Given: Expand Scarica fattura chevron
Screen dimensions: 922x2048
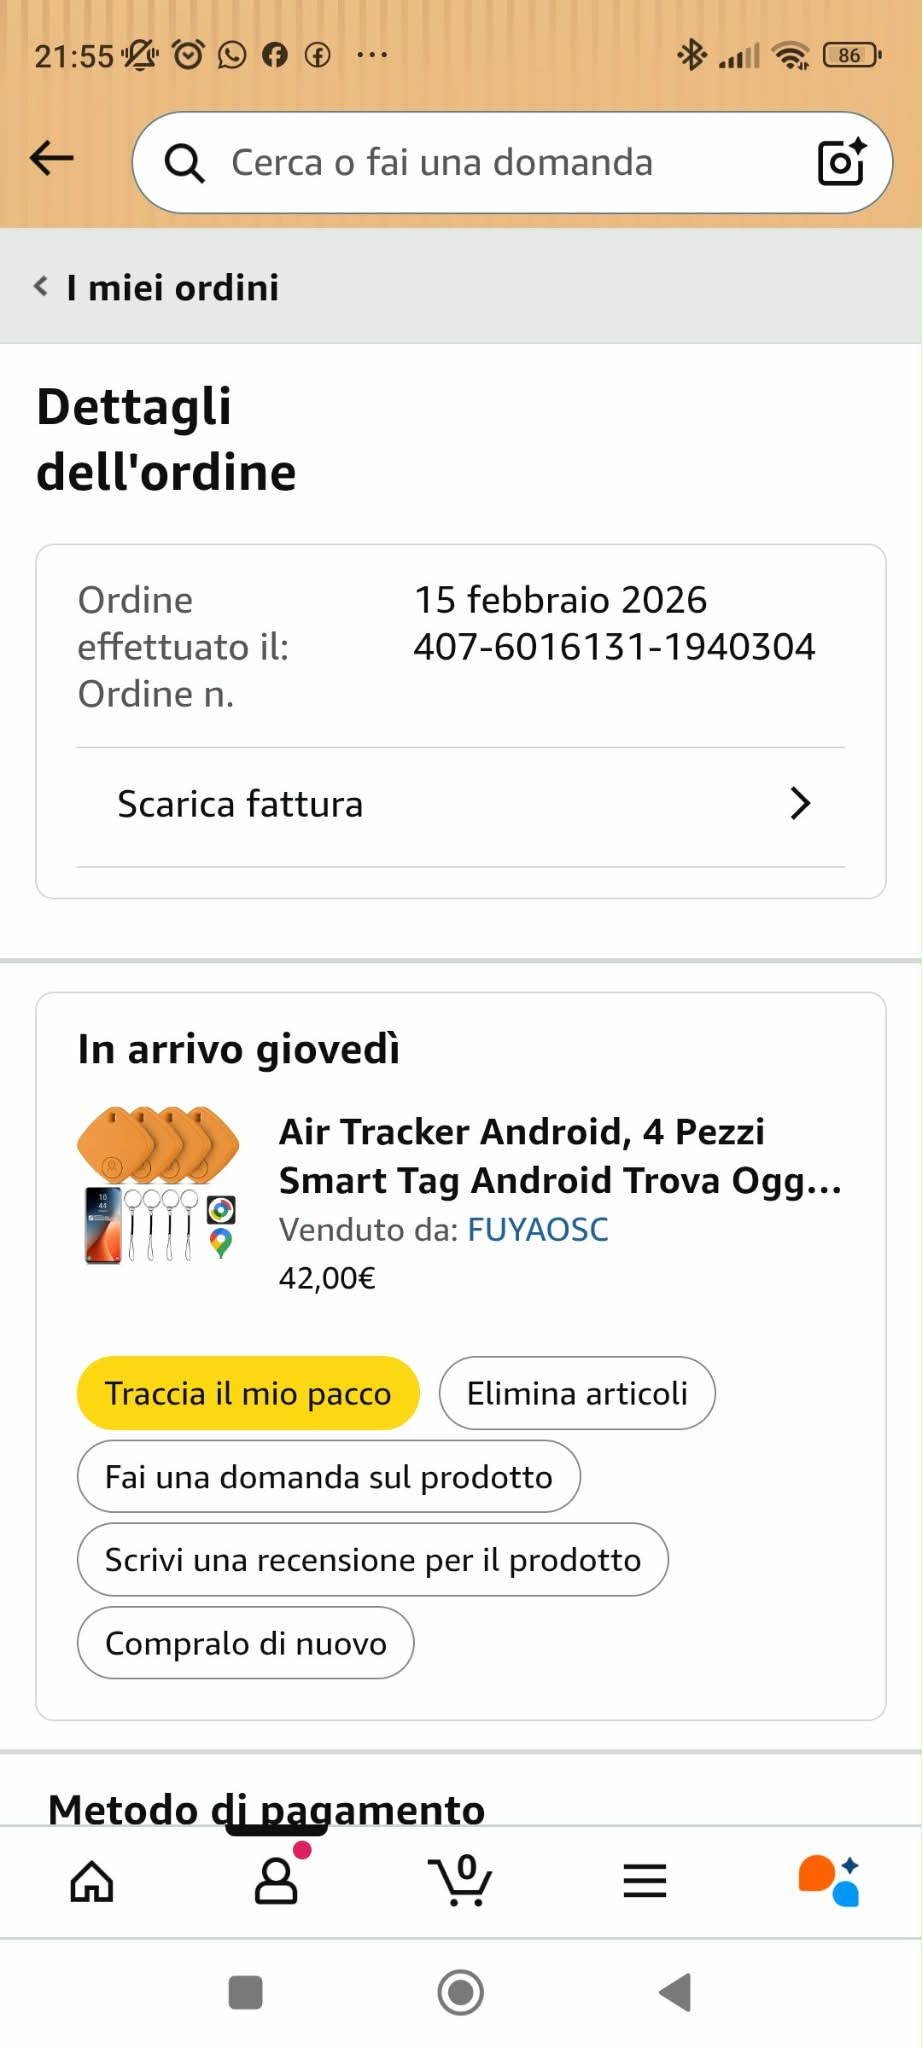Looking at the screenshot, I should [x=799, y=804].
